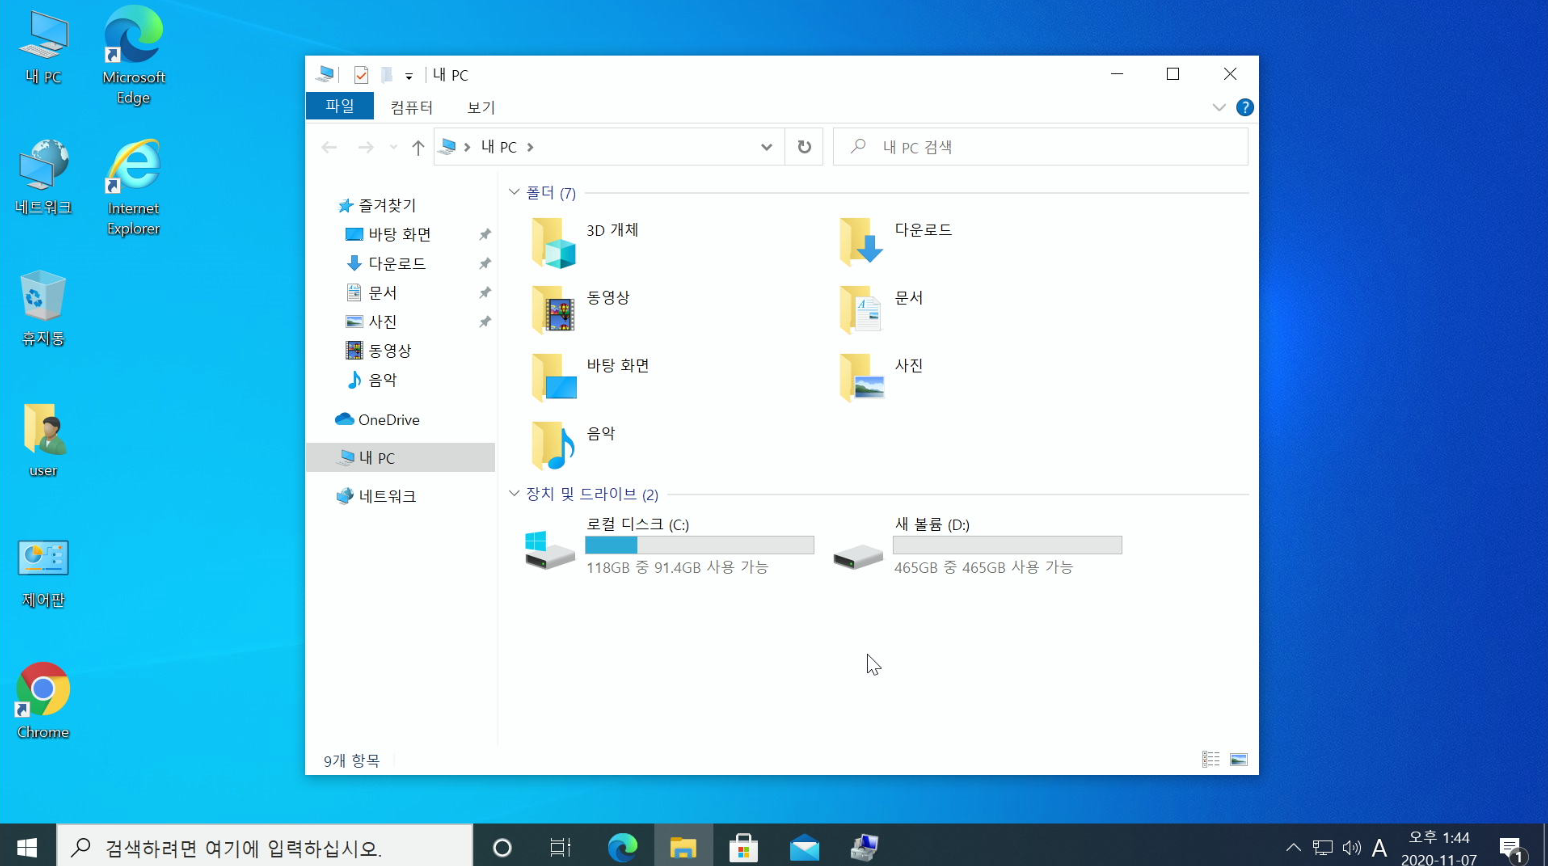The image size is (1548, 866).
Task: Open Explorer help question mark icon
Action: point(1245,107)
